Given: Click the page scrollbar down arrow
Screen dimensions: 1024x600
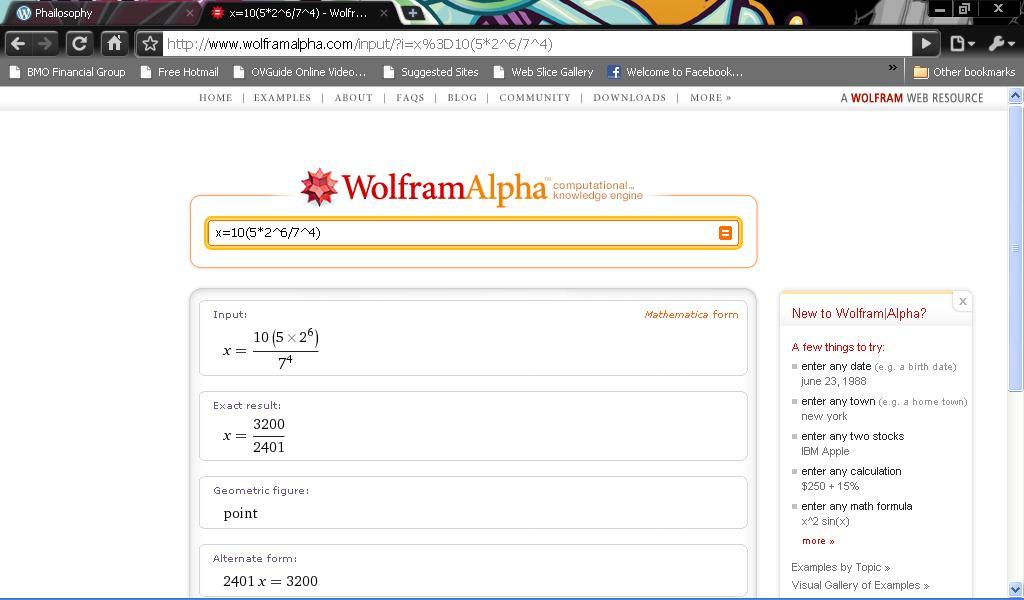Looking at the screenshot, I should coord(1016,589).
